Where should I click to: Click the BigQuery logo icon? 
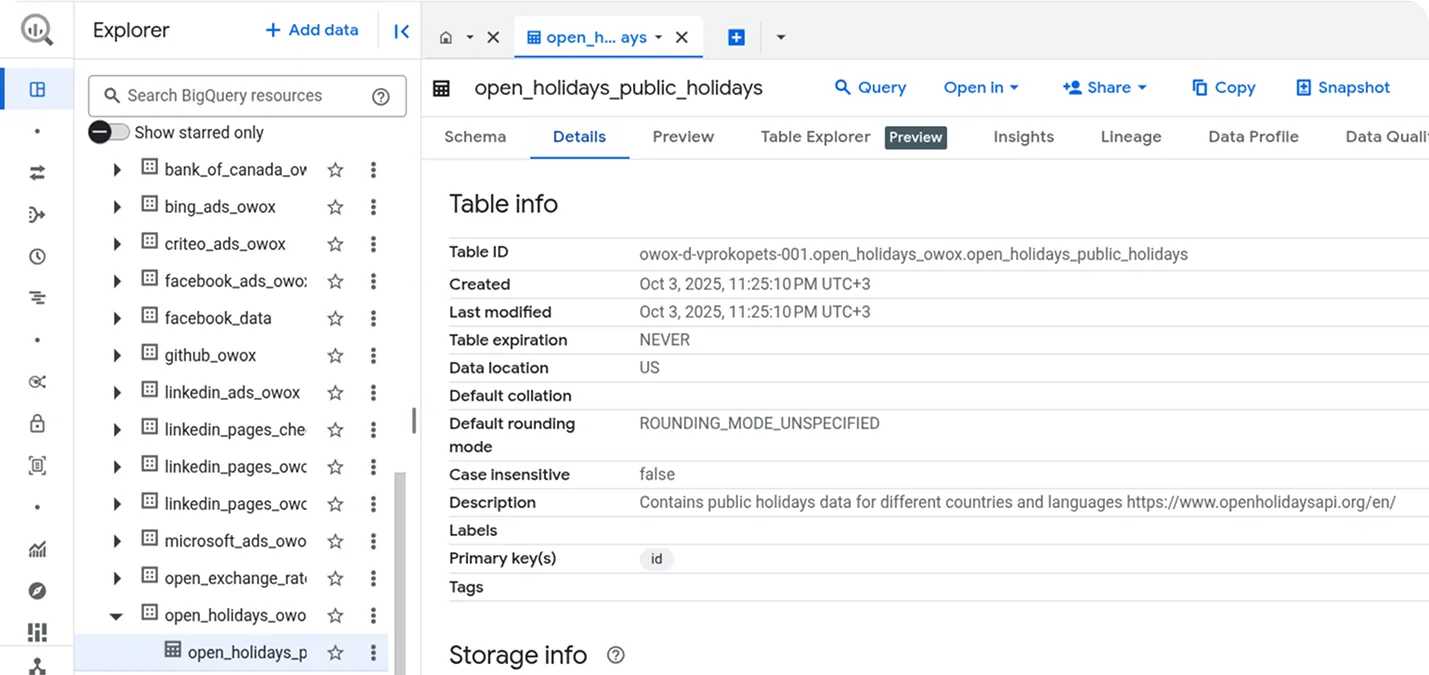[x=37, y=31]
